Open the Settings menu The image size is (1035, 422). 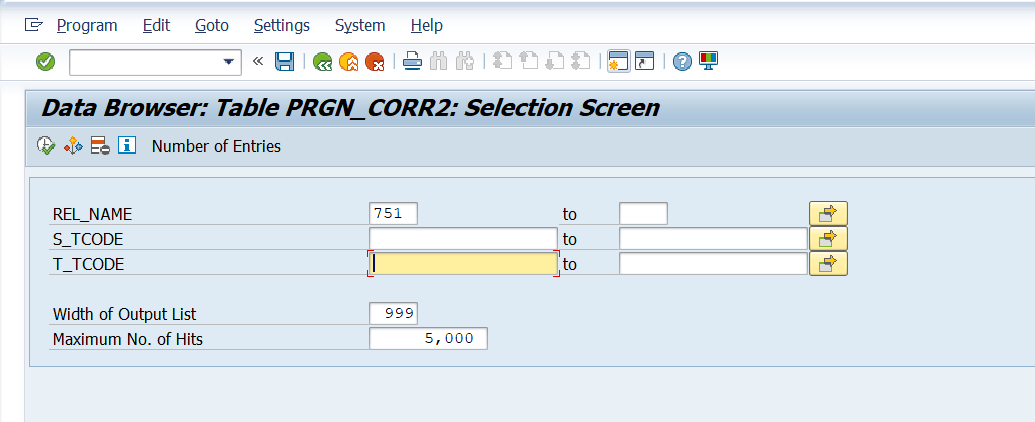(x=282, y=25)
